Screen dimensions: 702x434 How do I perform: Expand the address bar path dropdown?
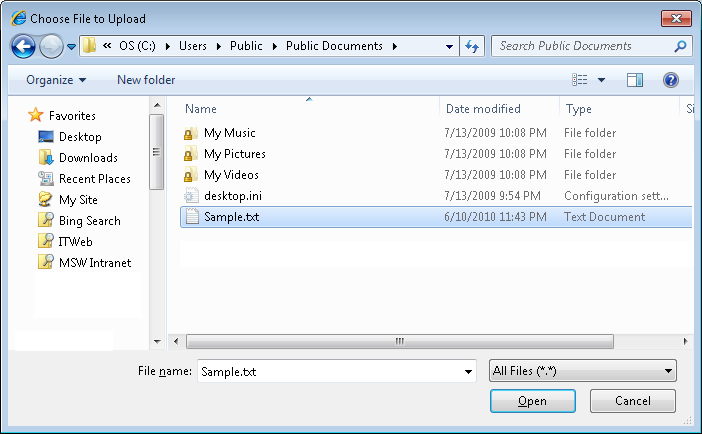tap(449, 46)
